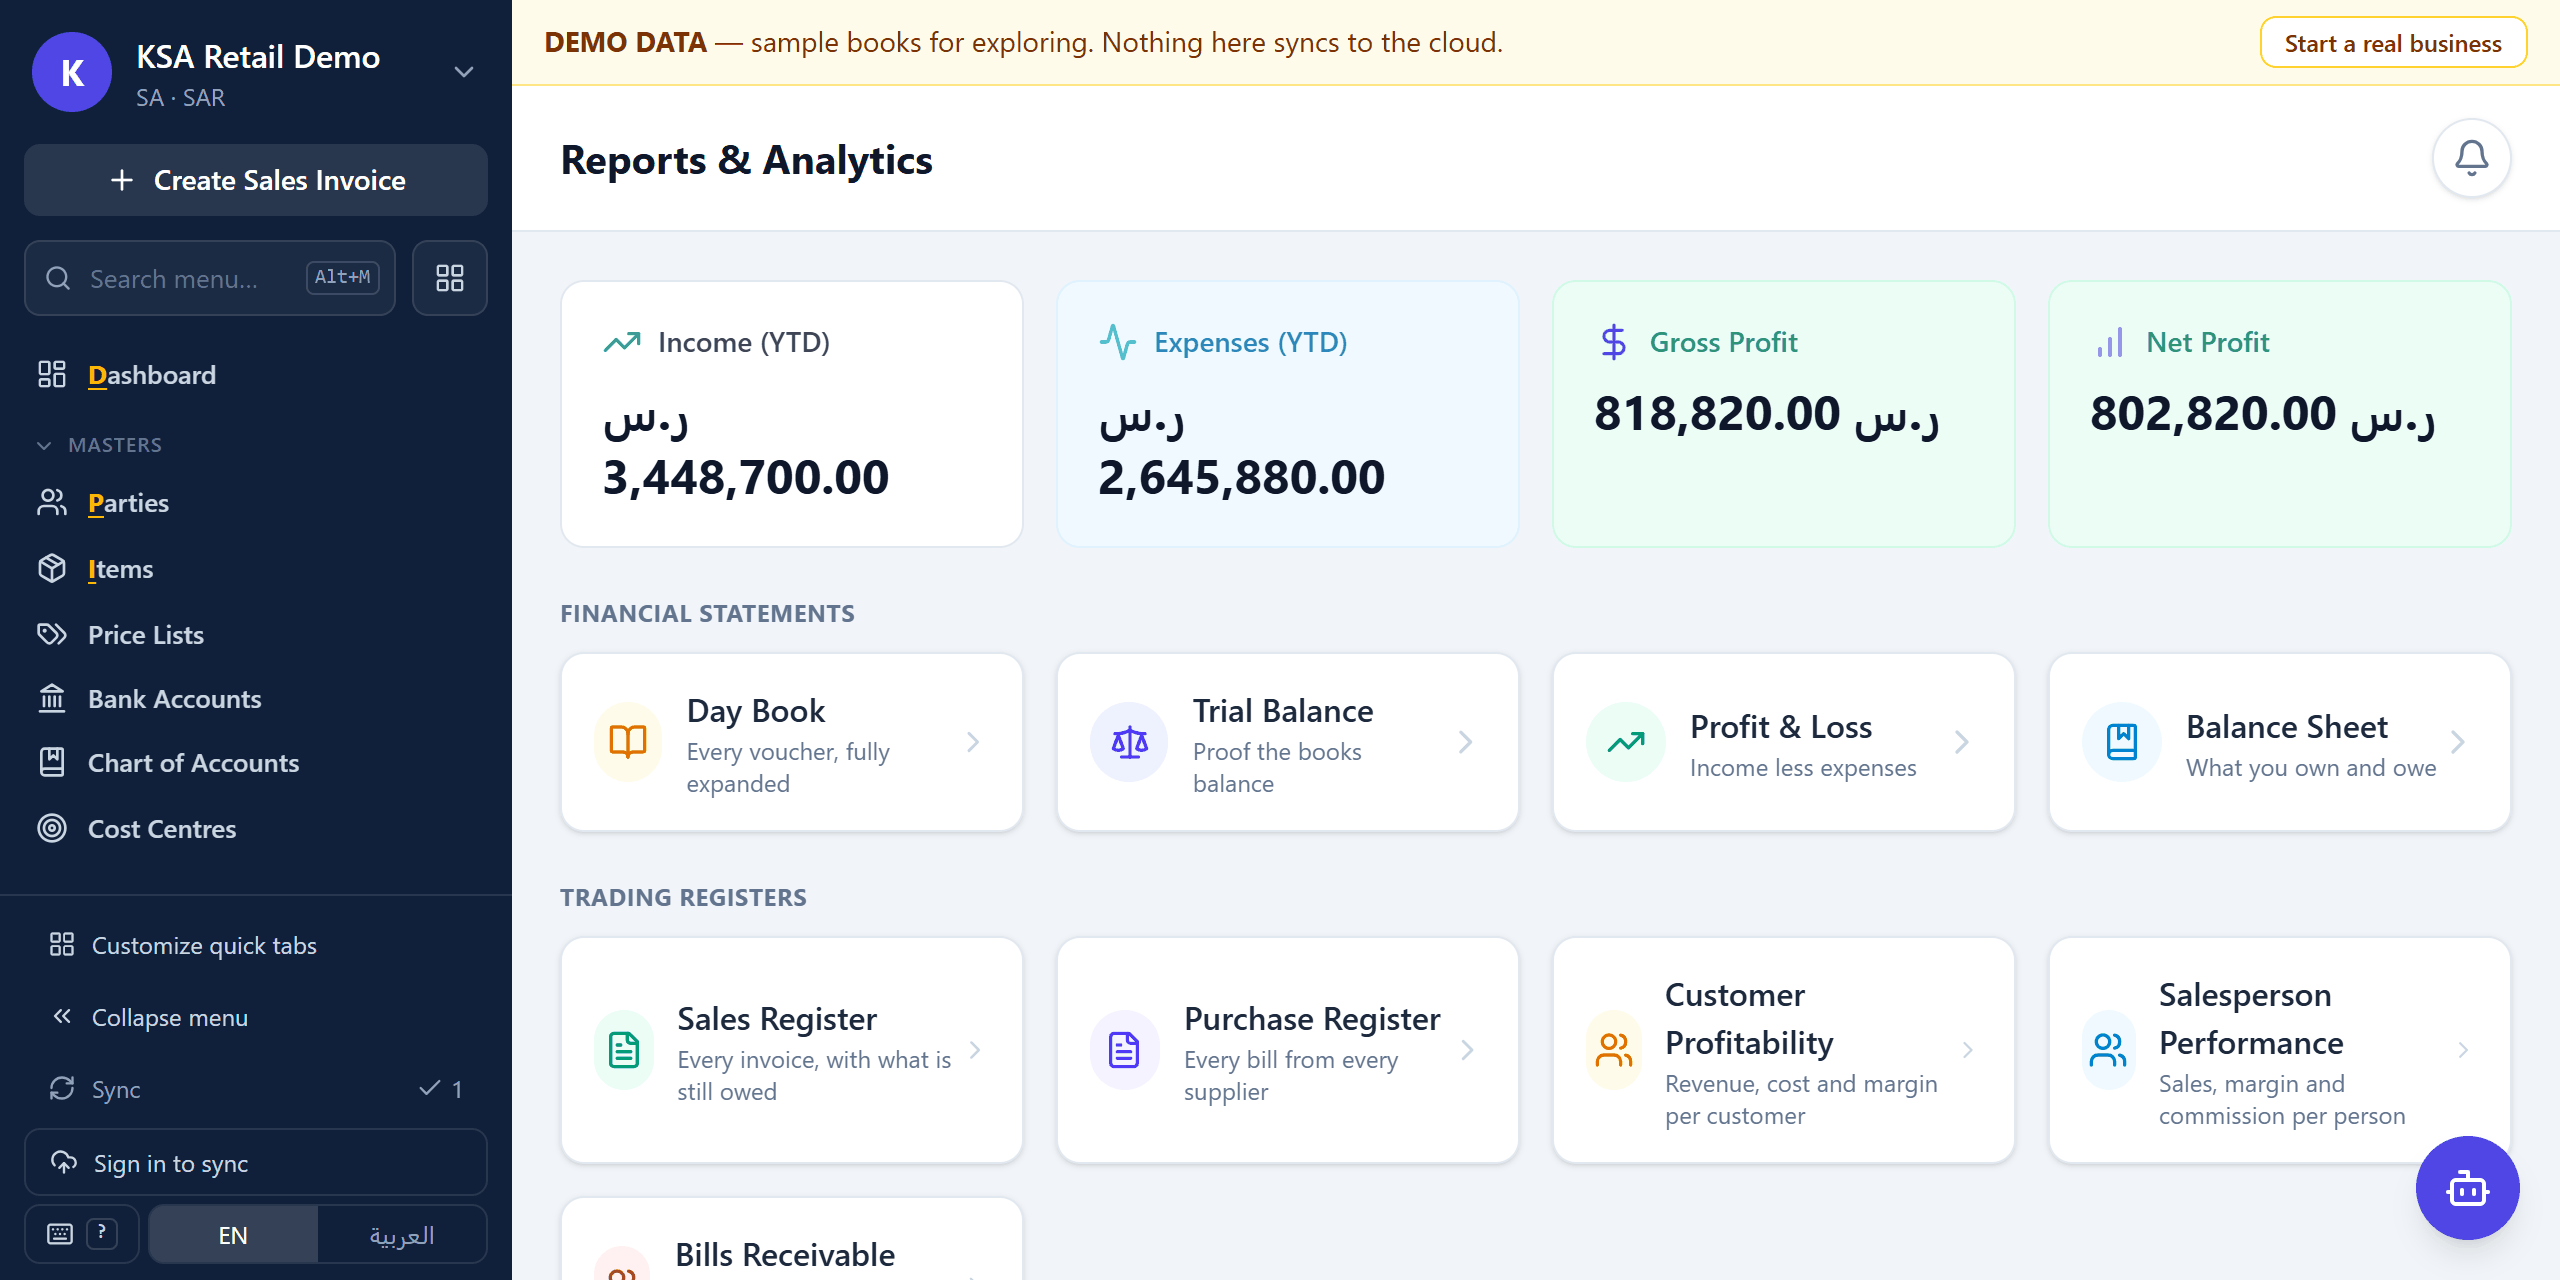Click the Balance Sheet icon

(2121, 742)
